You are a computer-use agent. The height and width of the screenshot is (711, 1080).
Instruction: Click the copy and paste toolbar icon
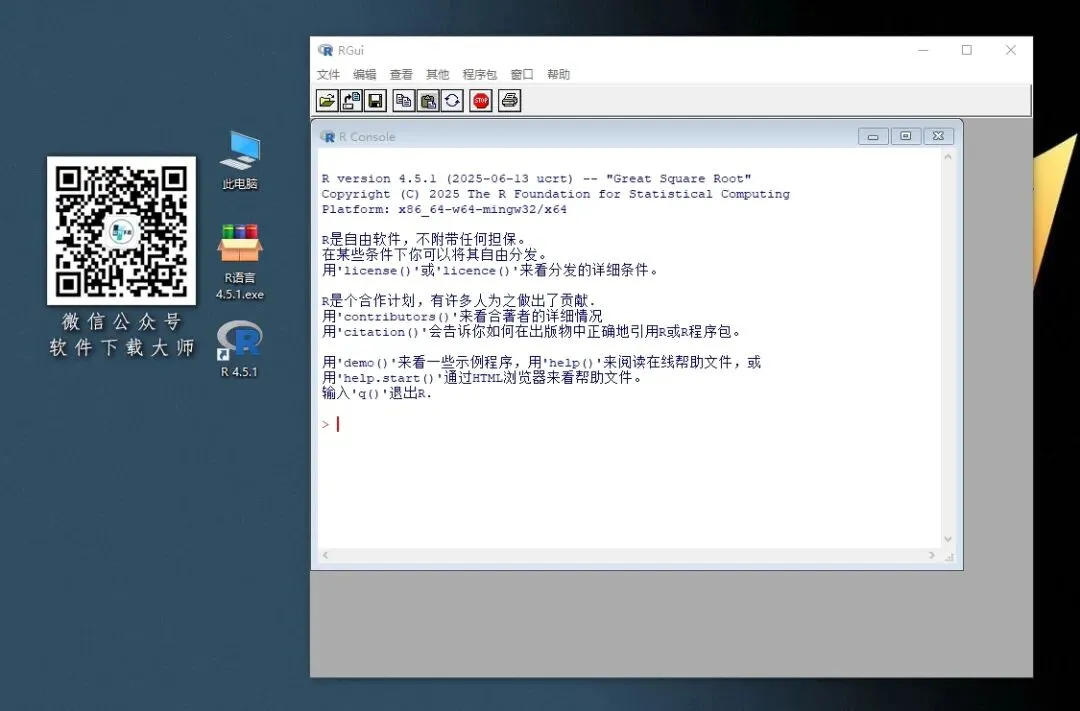pos(452,101)
